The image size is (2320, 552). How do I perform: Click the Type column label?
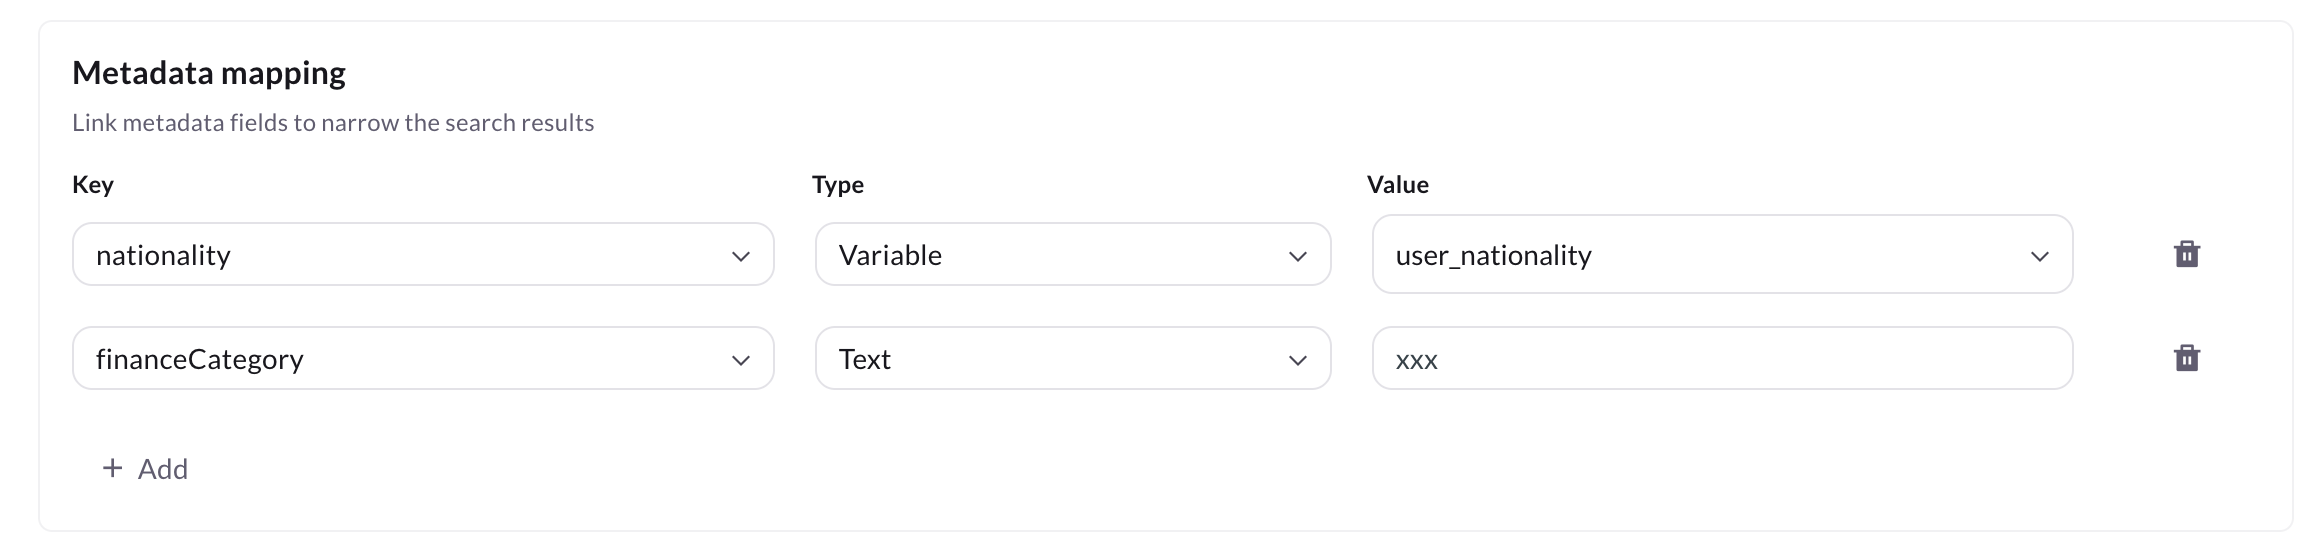[x=837, y=185]
